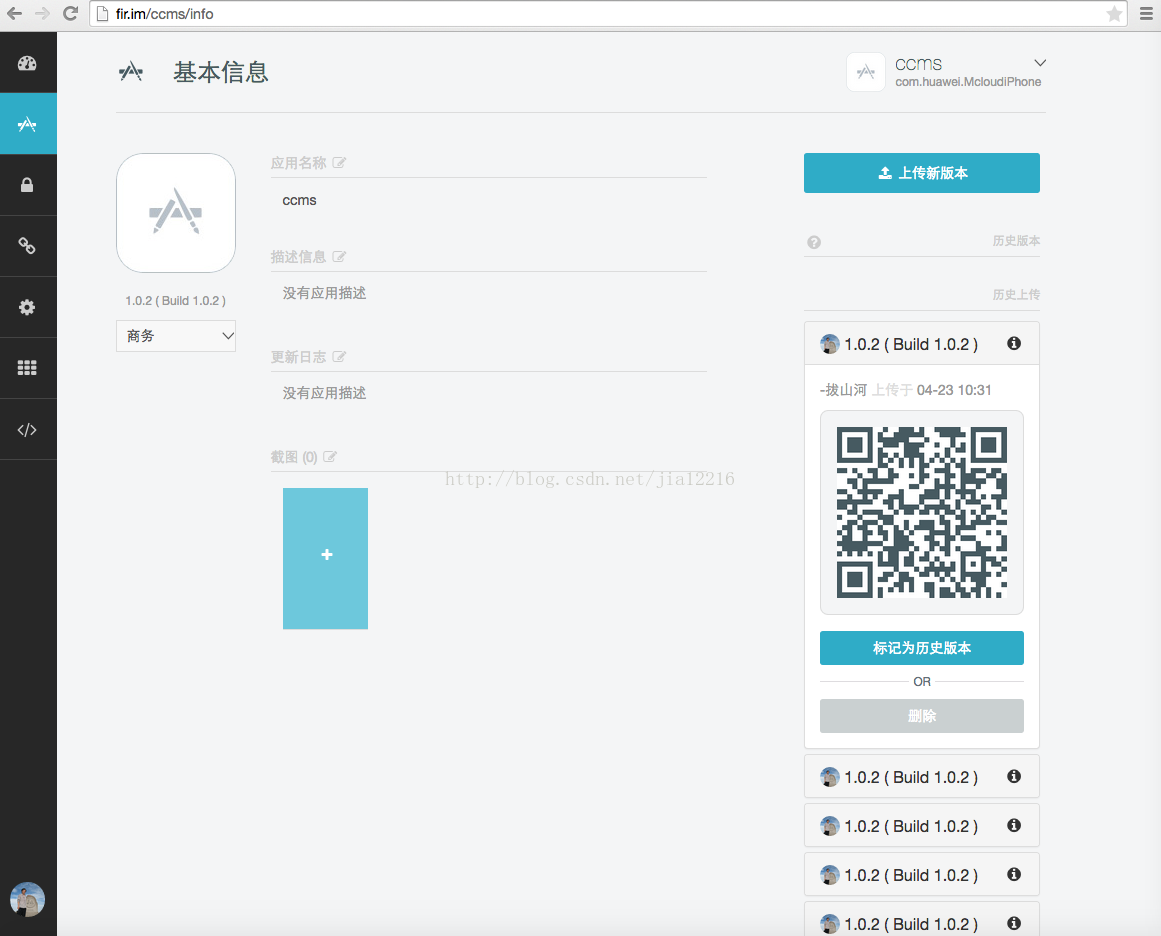This screenshot has width=1161, height=936.
Task: Open the grid apps icon in sidebar
Action: pos(27,368)
